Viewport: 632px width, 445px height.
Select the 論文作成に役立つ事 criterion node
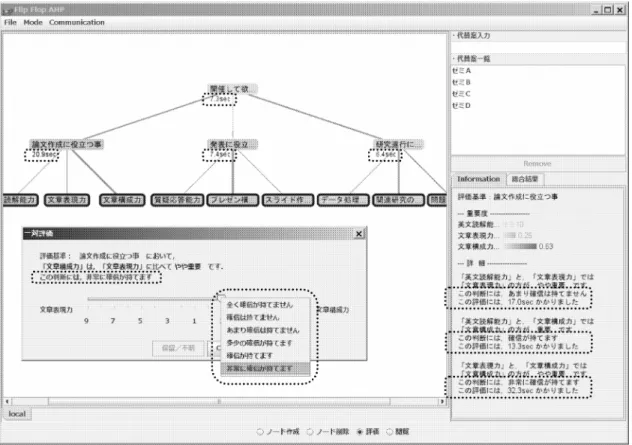[x=67, y=144]
